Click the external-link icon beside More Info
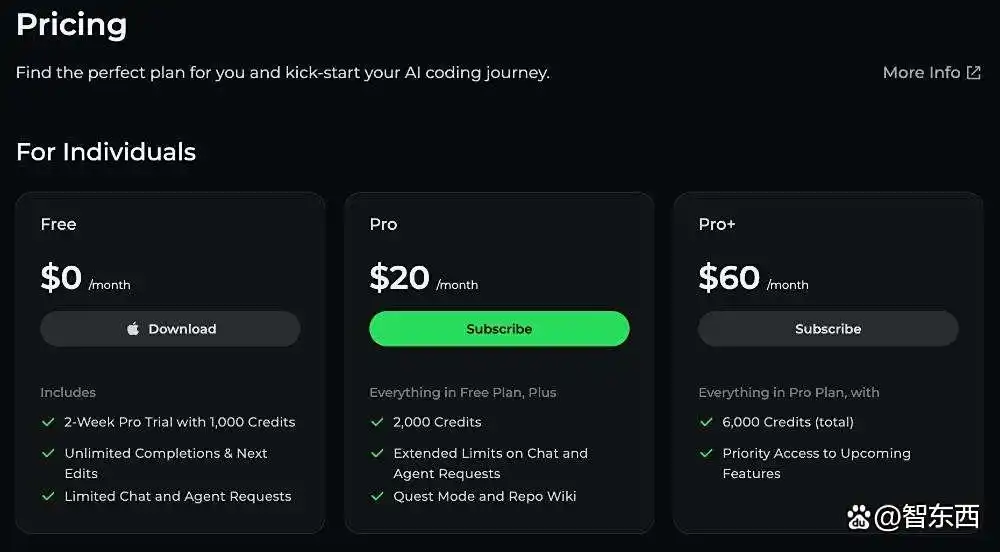This screenshot has height=552, width=1000. pos(973,73)
